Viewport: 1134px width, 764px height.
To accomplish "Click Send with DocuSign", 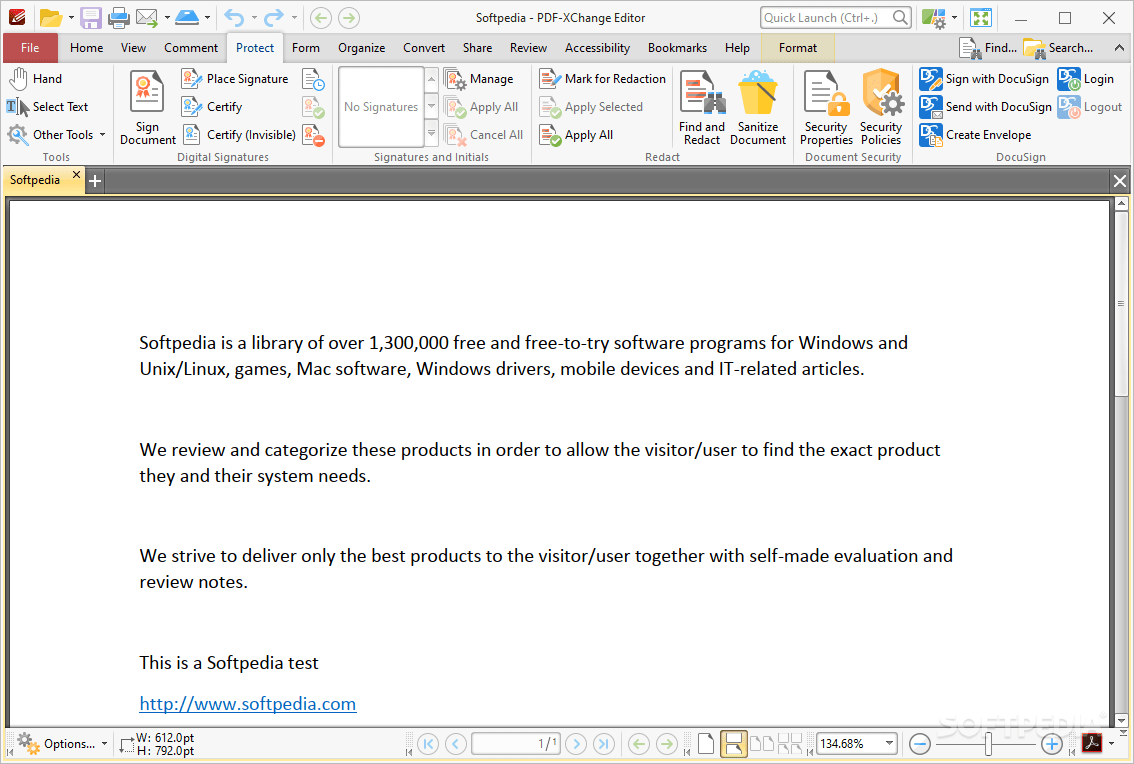I will coord(986,107).
